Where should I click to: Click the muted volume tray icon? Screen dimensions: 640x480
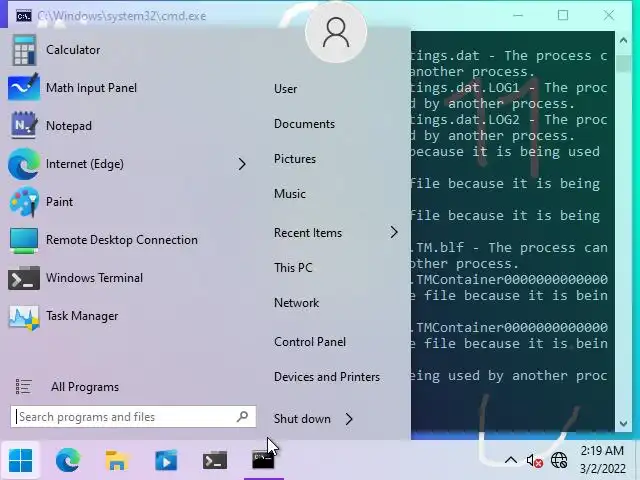(534, 461)
